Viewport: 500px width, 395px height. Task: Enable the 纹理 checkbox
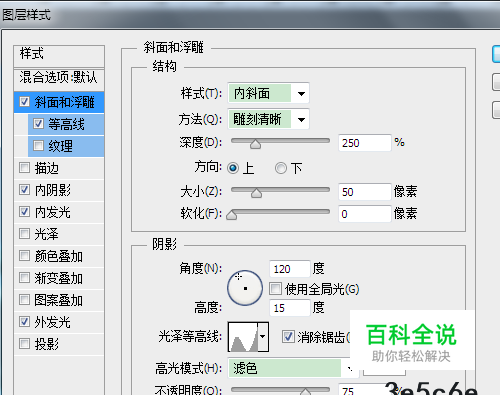tap(38, 146)
